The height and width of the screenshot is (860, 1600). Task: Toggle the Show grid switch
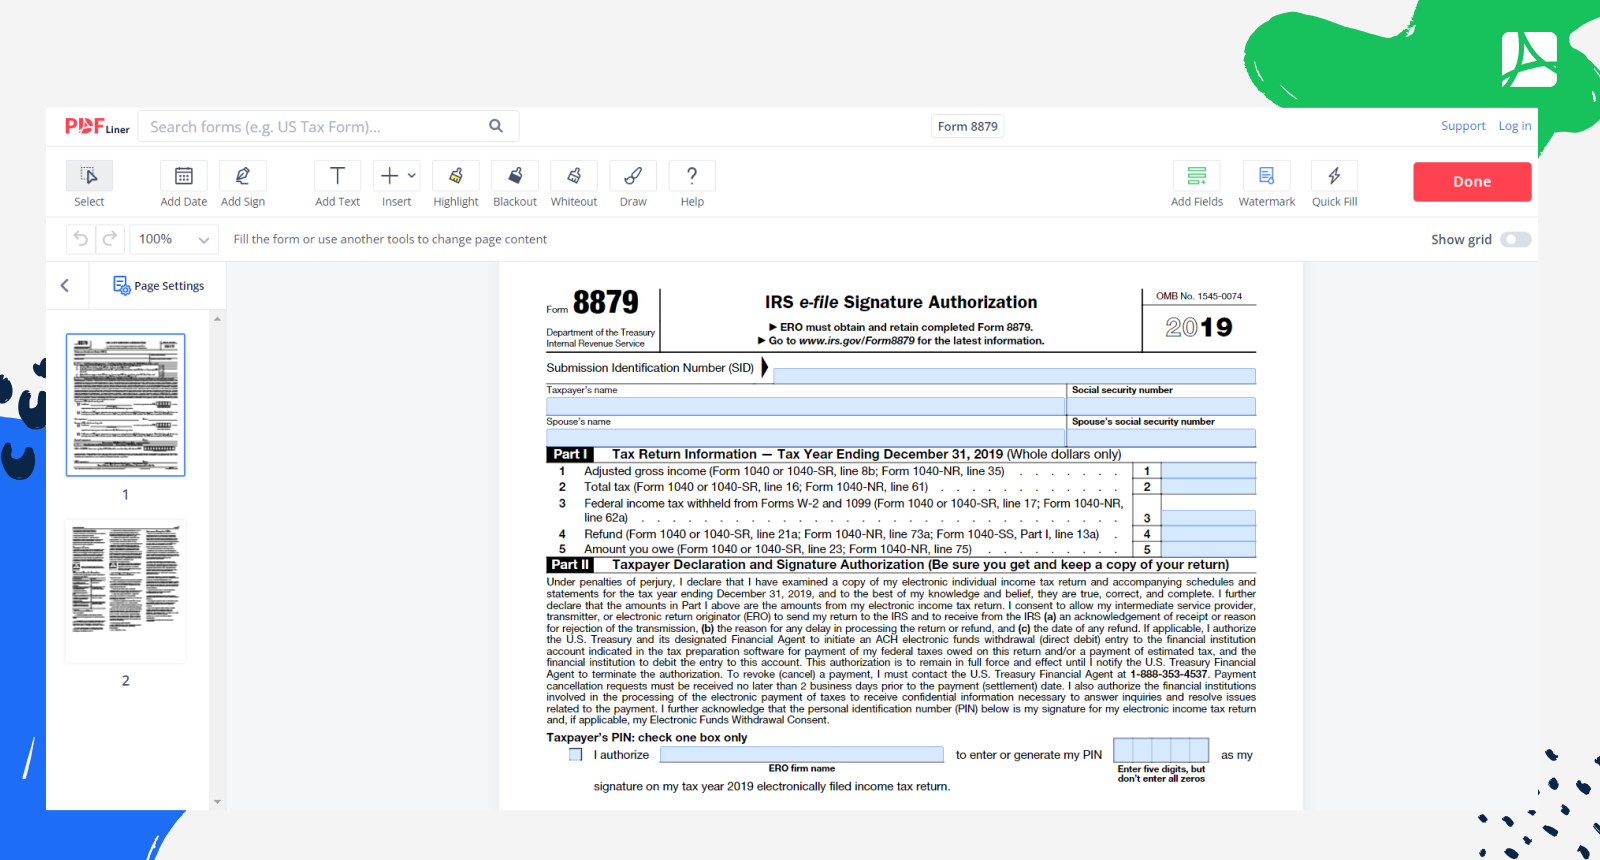click(x=1515, y=240)
